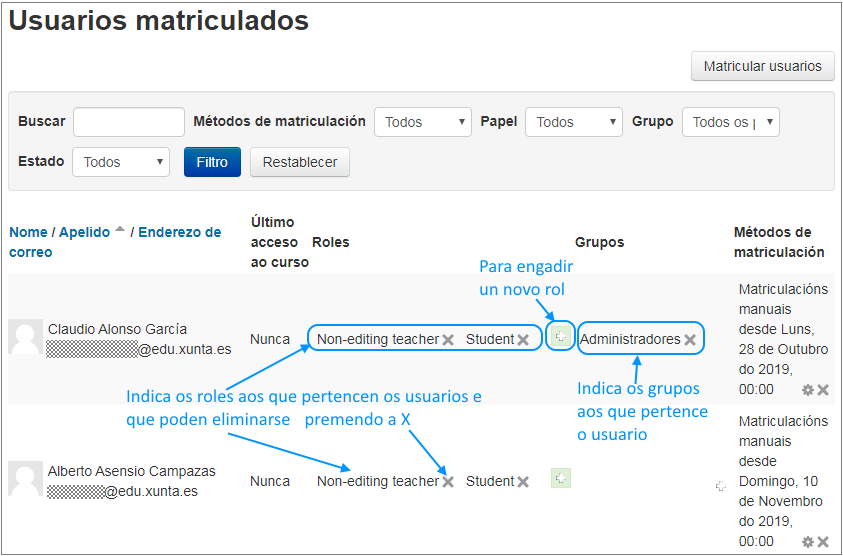Click Administradores group label
Screen dimensions: 843x556
pyautogui.click(x=630, y=339)
